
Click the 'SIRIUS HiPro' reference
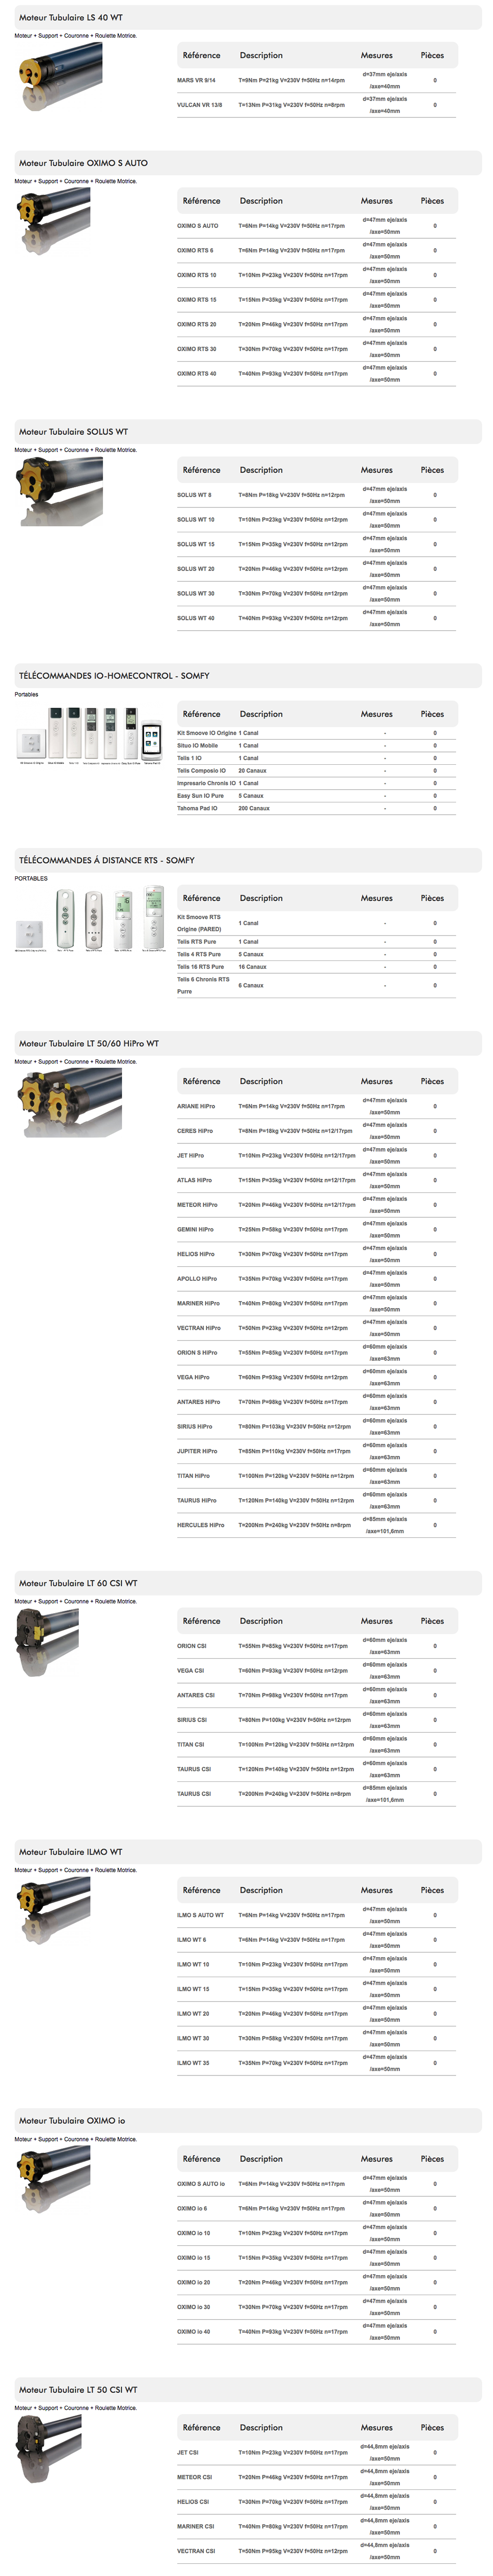[195, 1427]
